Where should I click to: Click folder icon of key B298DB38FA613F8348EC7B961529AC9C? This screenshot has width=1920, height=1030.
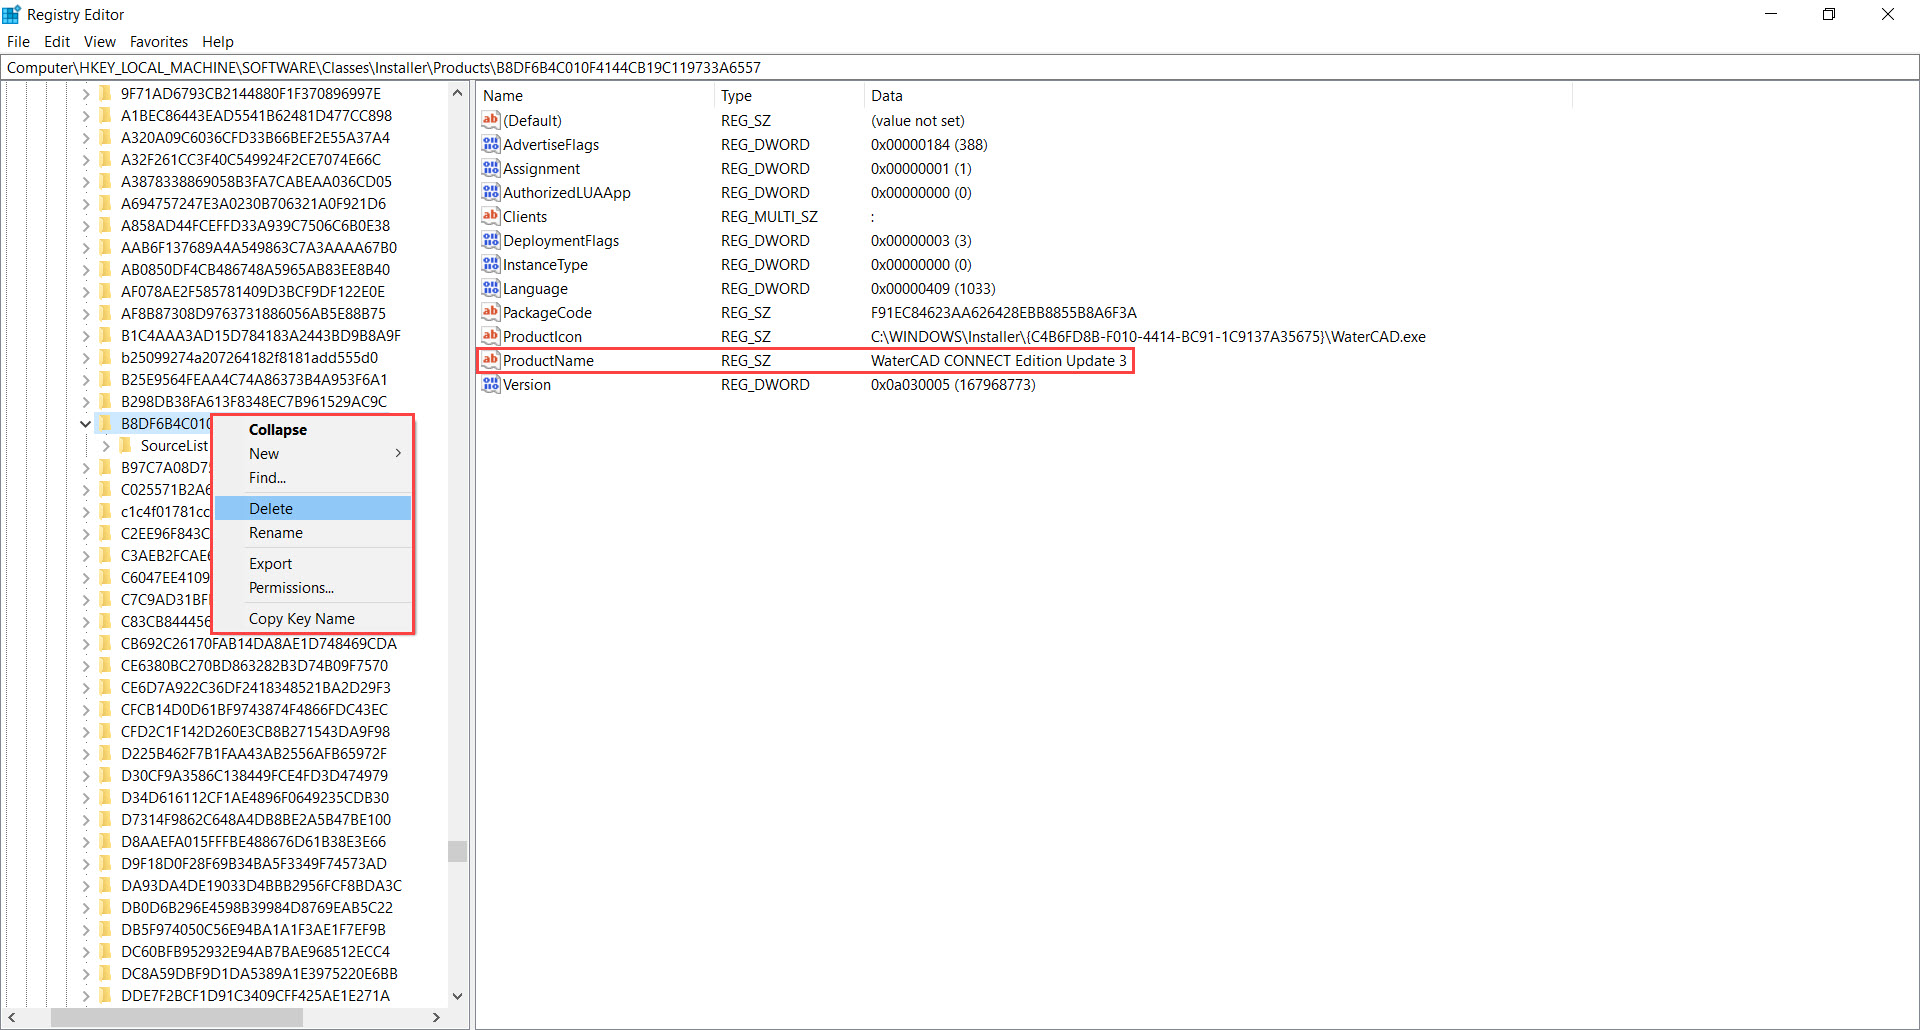(105, 401)
